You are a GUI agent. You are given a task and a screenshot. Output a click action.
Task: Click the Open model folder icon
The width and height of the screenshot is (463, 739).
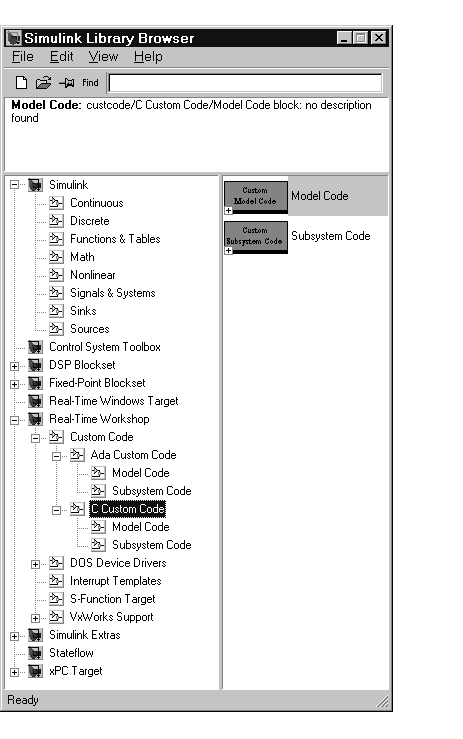pyautogui.click(x=43, y=83)
